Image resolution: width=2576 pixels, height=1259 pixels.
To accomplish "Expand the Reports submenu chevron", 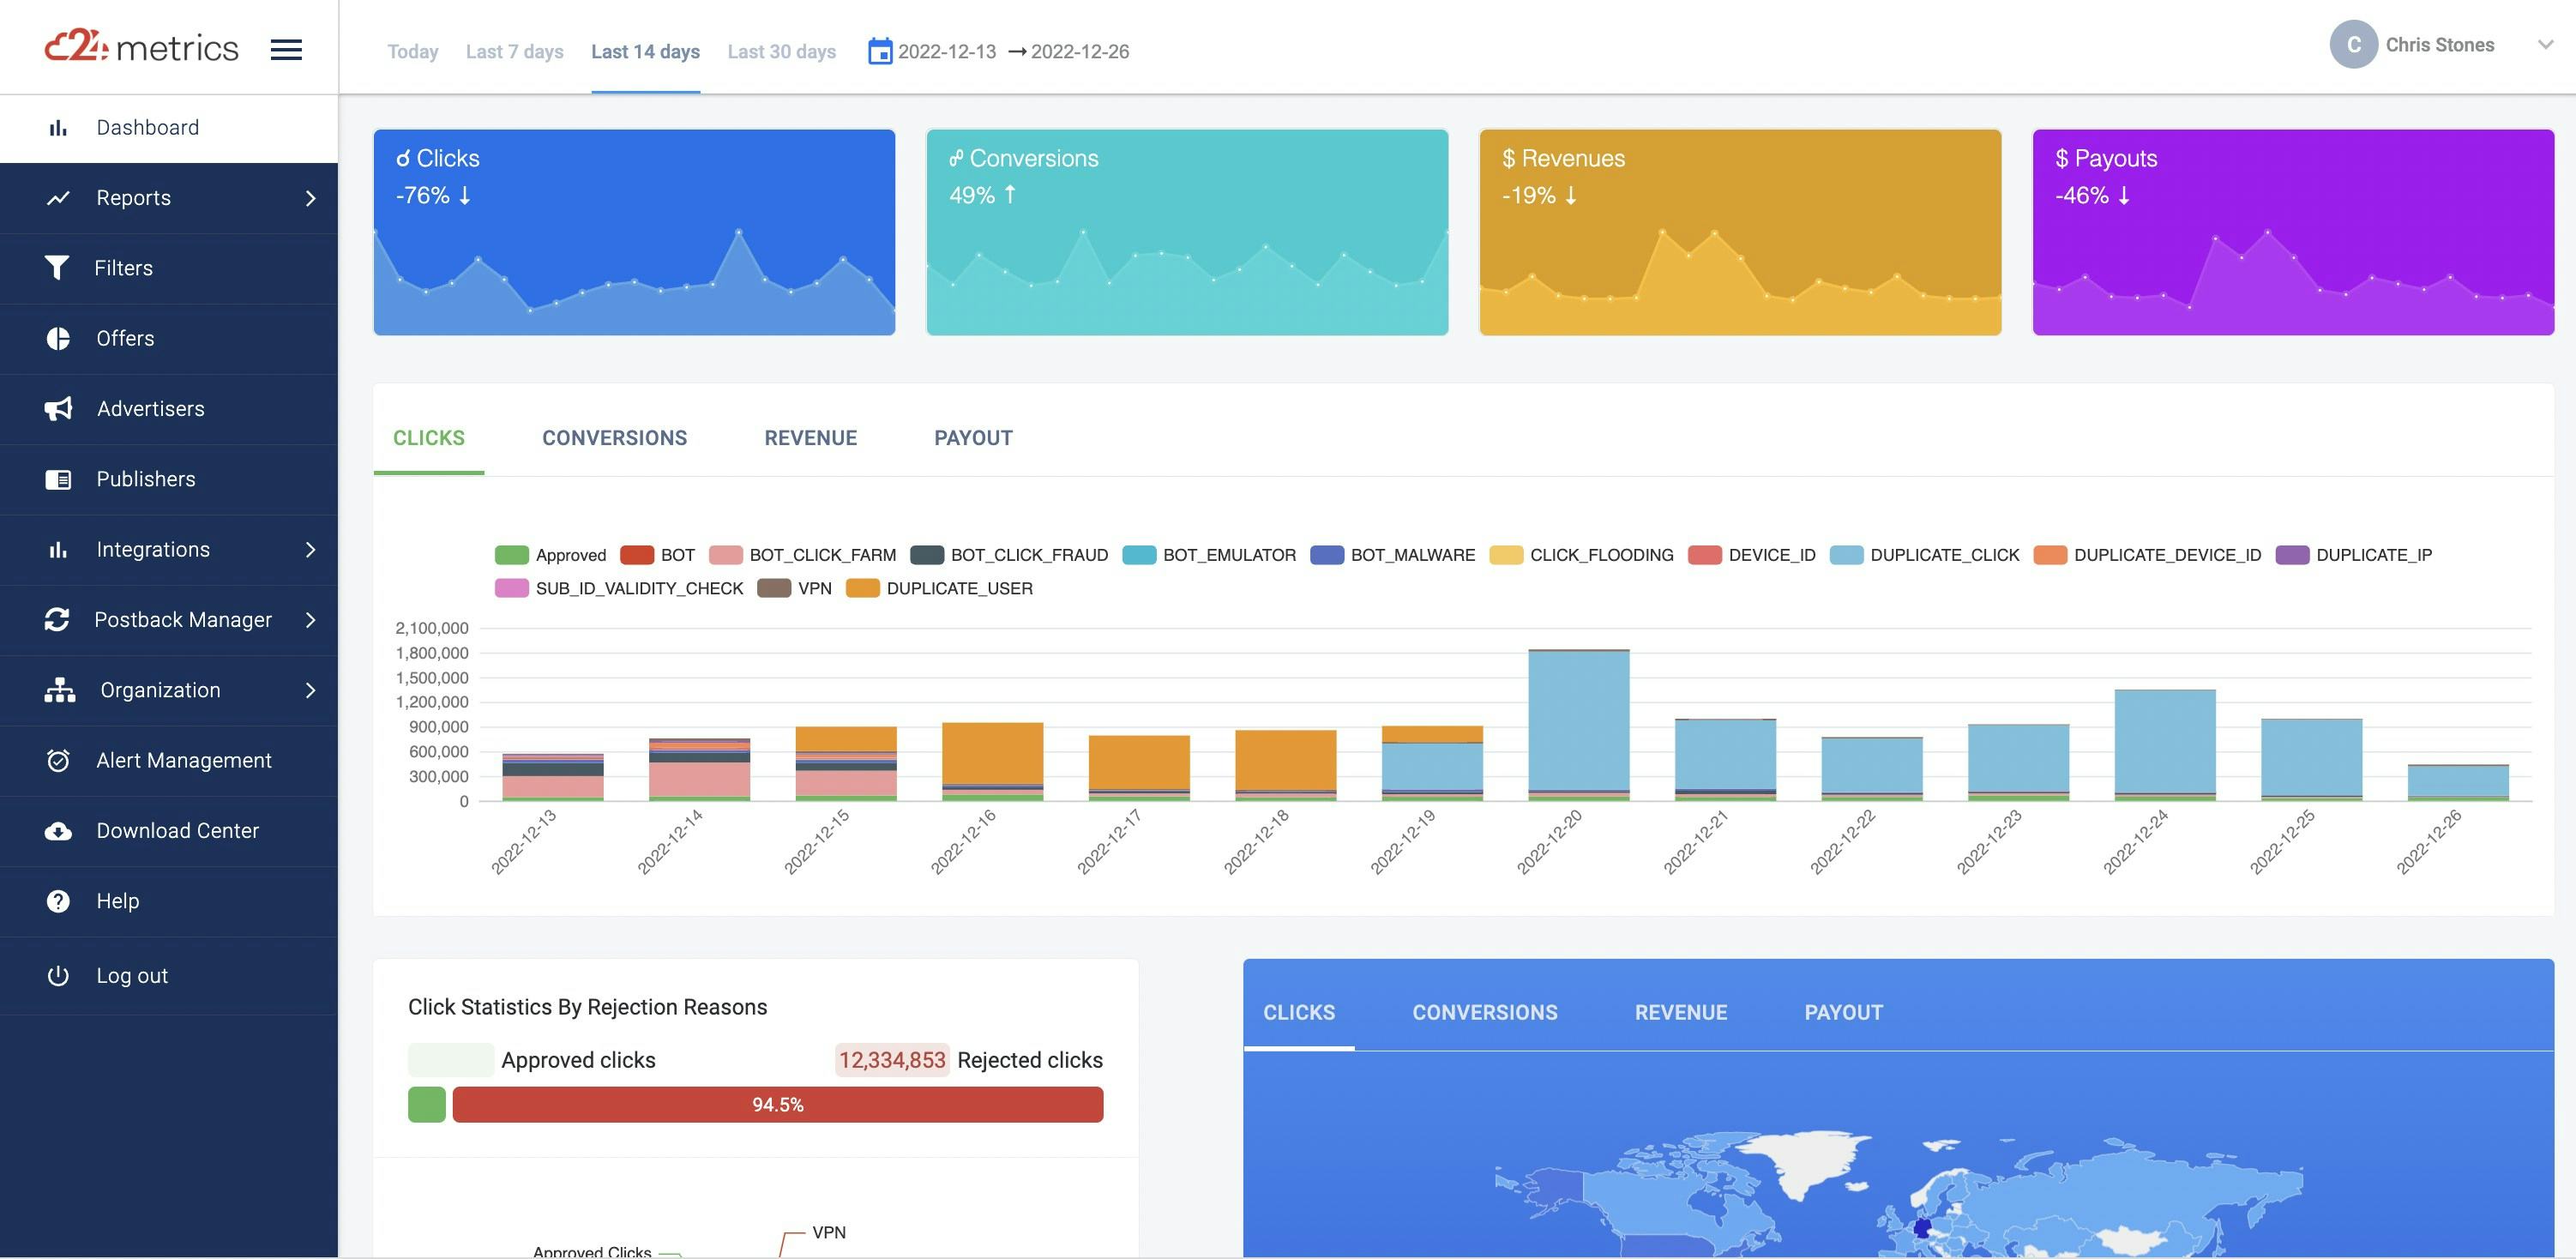I will tap(310, 198).
